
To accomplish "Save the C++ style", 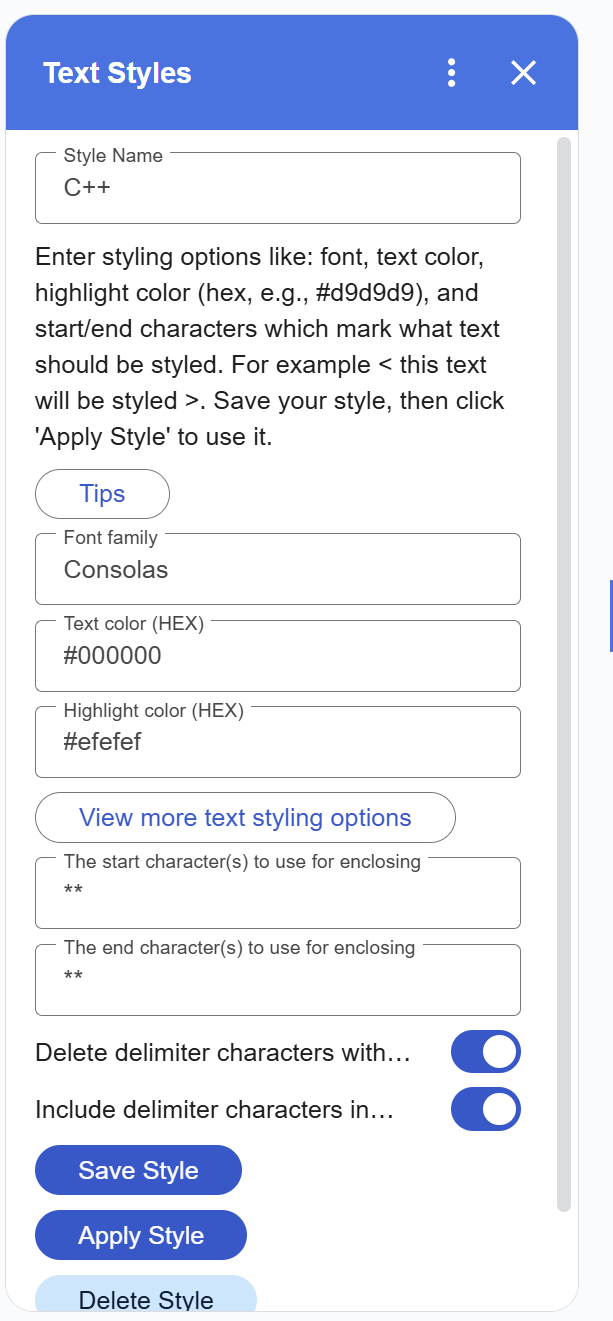I will (138, 1170).
